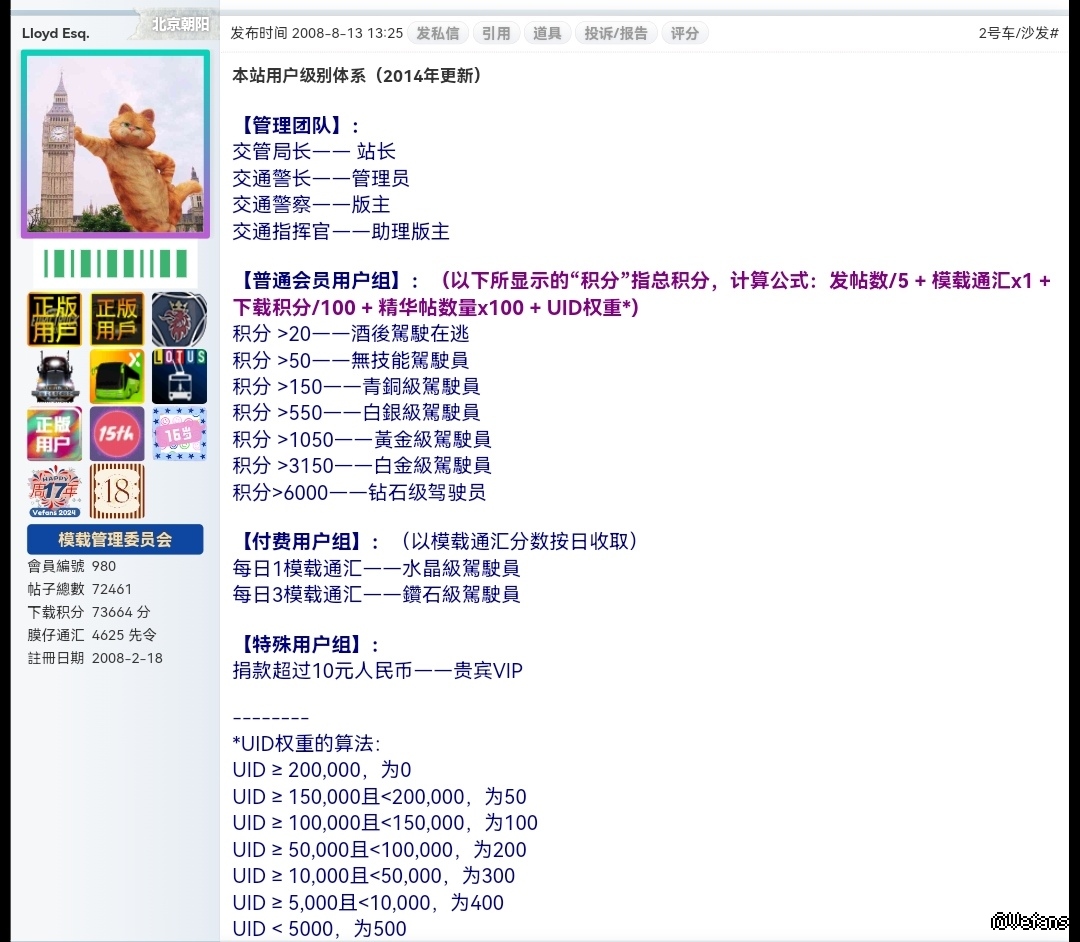
Task: Open the Happy 周17年 Vefans 2024 badge
Action: [x=54, y=492]
